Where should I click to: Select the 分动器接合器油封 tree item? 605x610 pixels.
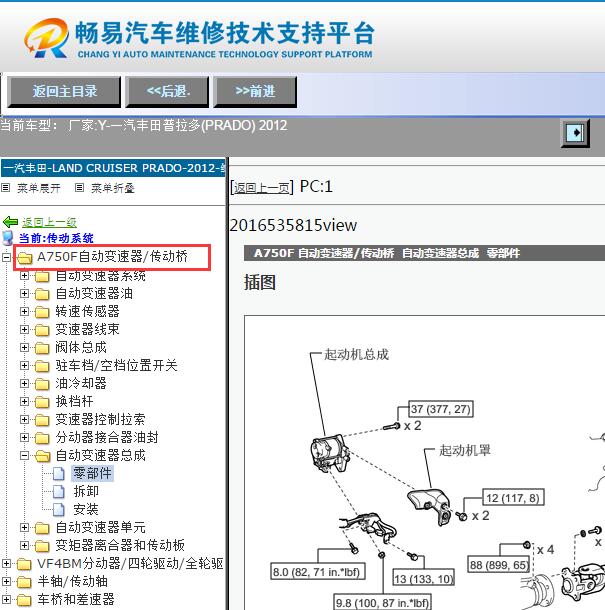[107, 438]
